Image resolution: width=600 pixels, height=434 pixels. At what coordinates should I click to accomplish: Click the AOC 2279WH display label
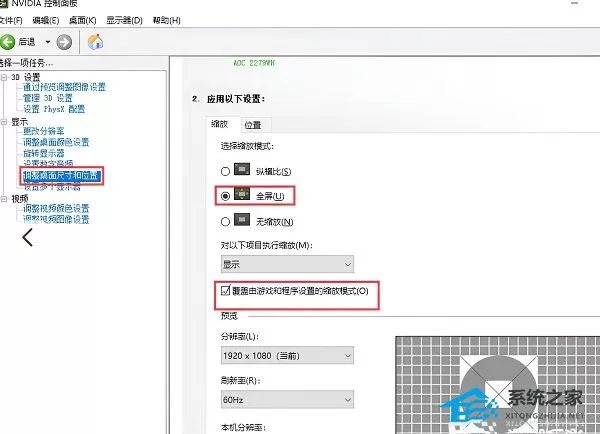tap(254, 63)
